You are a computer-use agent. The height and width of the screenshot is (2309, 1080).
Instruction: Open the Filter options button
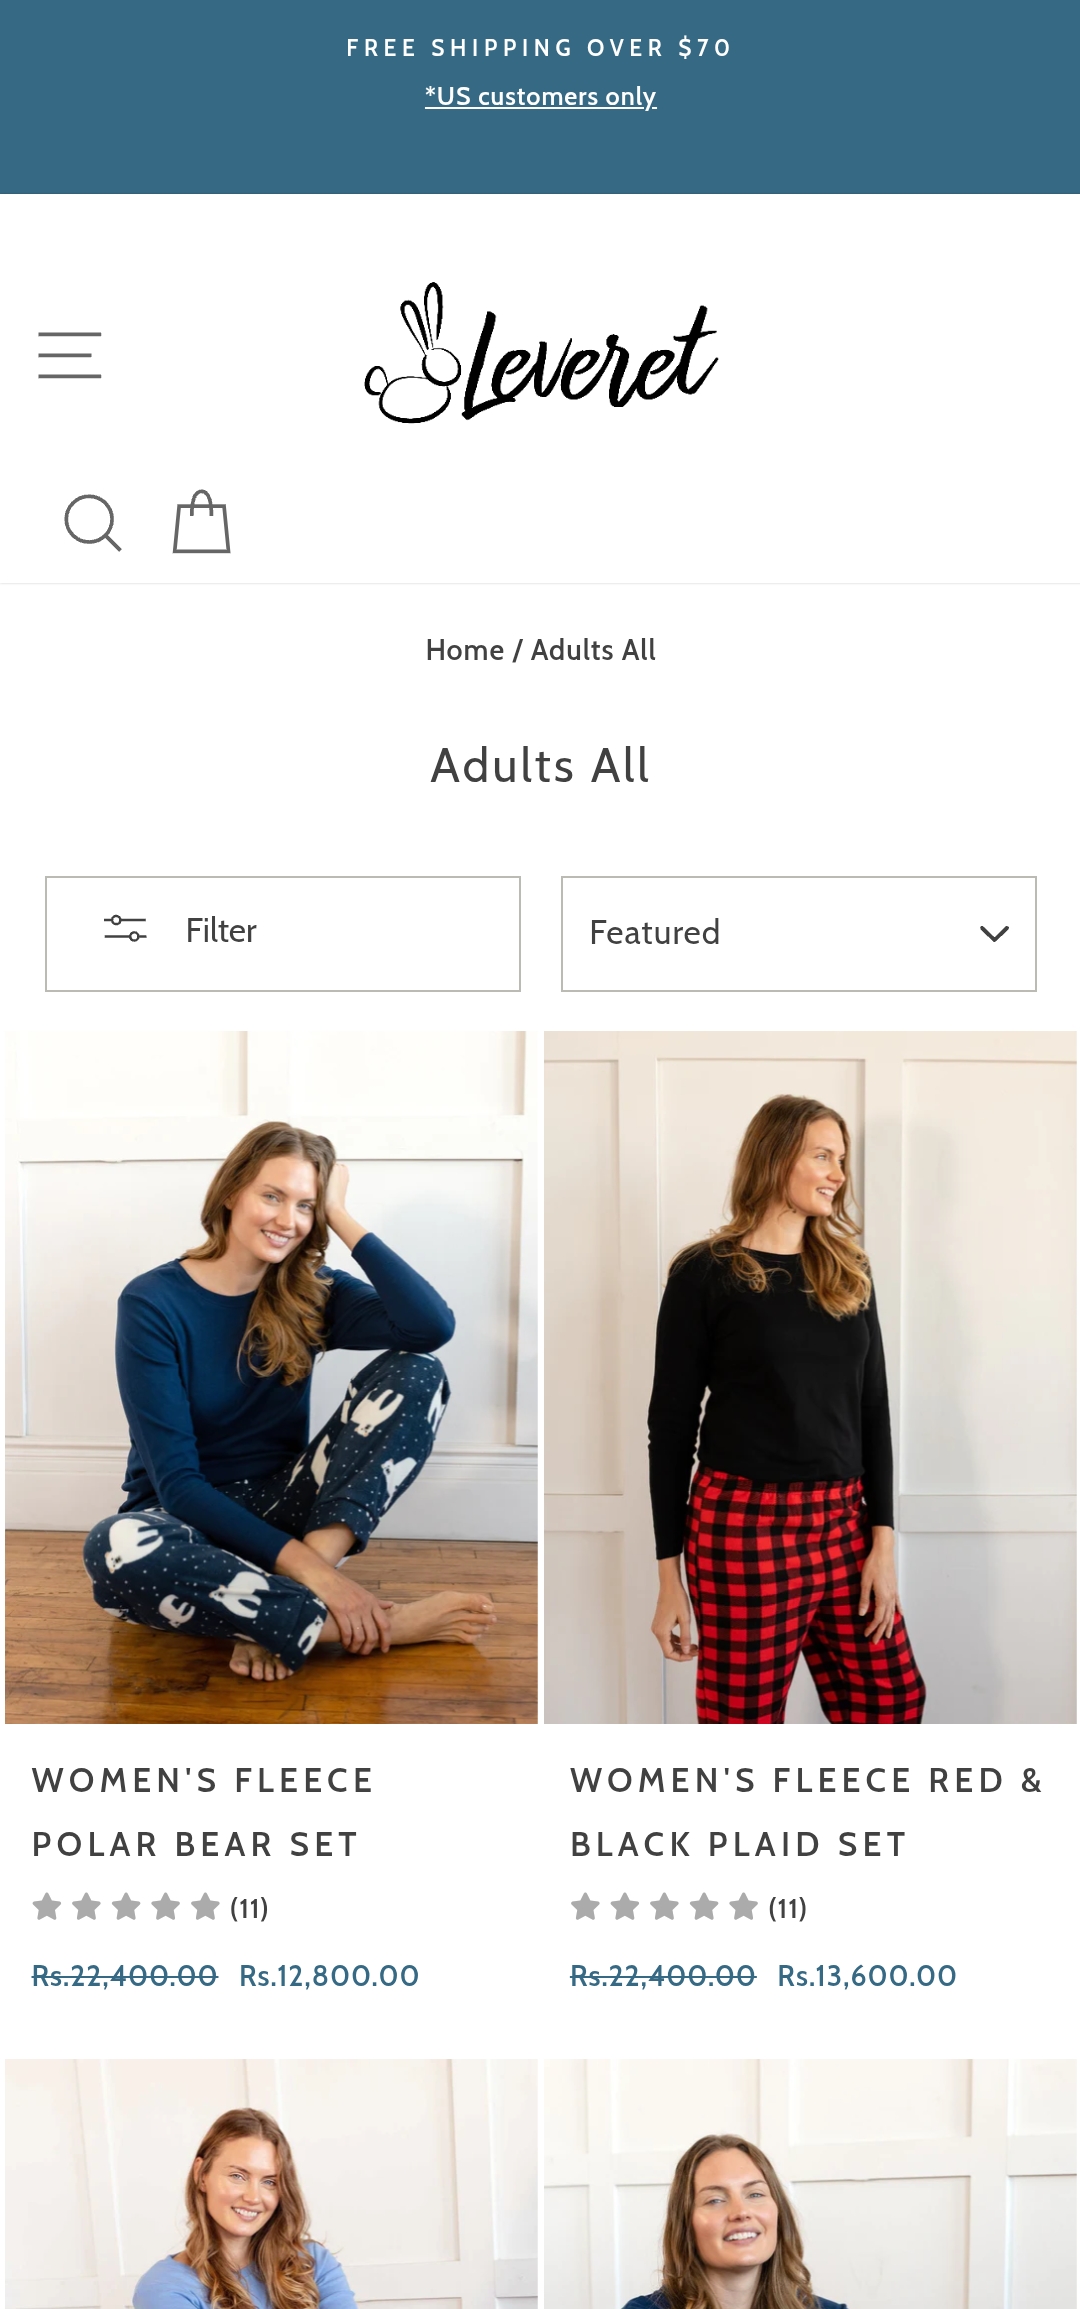[283, 933]
